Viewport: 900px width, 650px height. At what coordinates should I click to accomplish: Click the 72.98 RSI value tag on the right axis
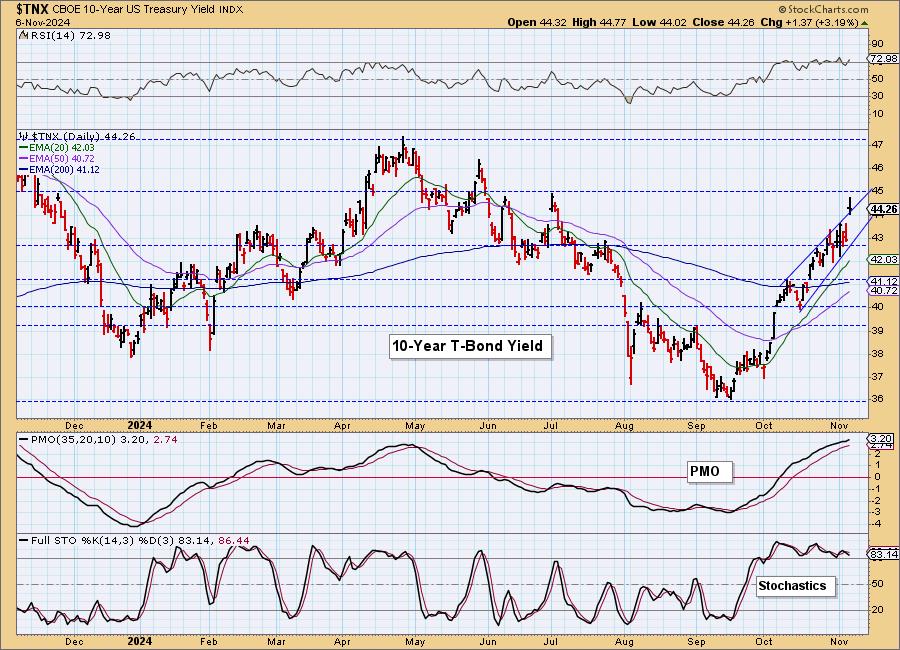coord(883,59)
